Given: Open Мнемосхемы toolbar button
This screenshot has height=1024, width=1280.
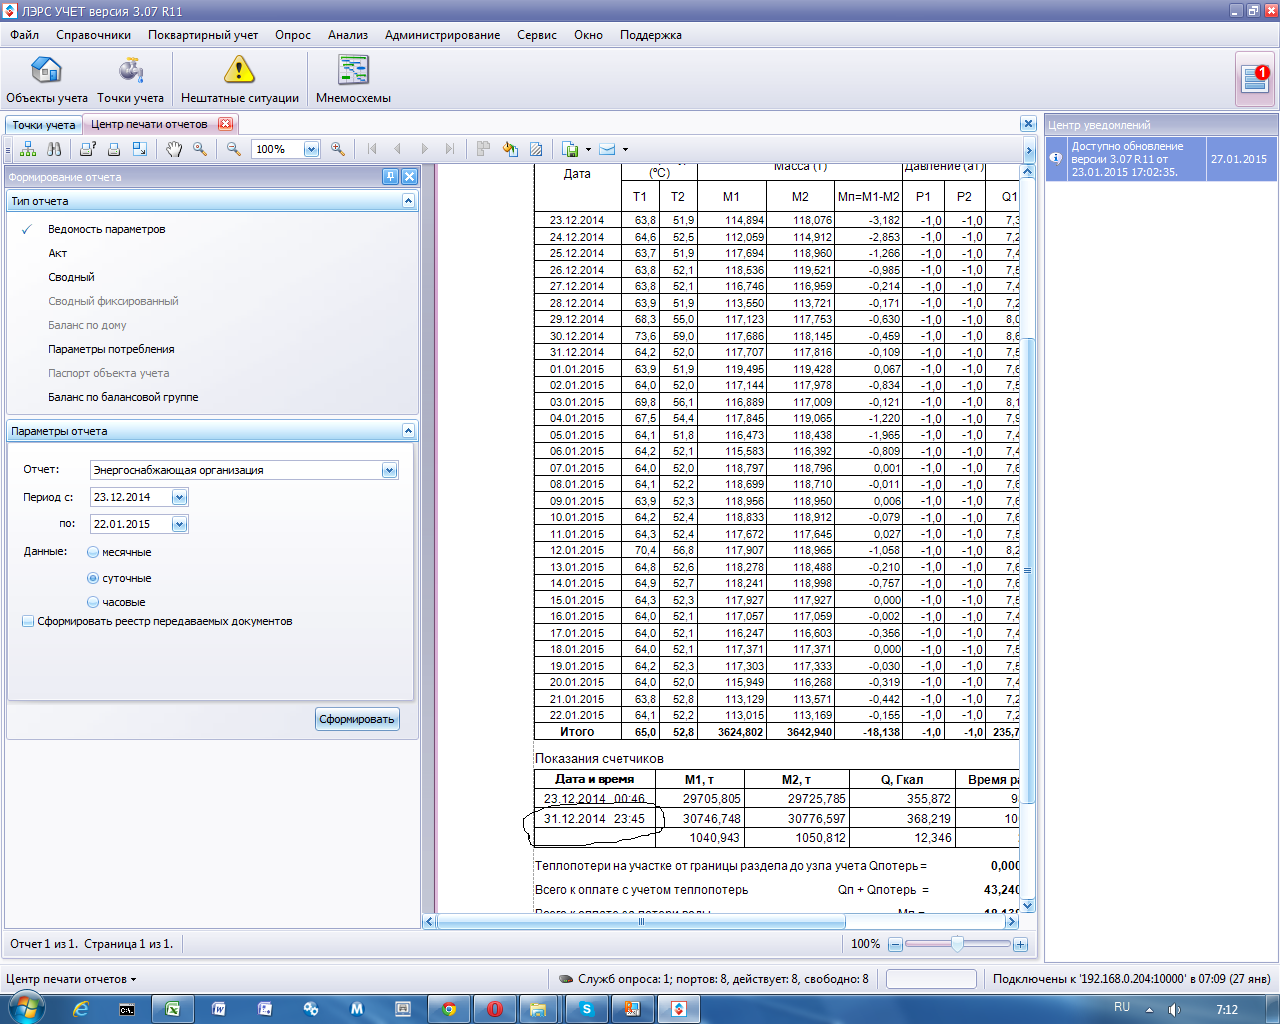Looking at the screenshot, I should coord(353,79).
